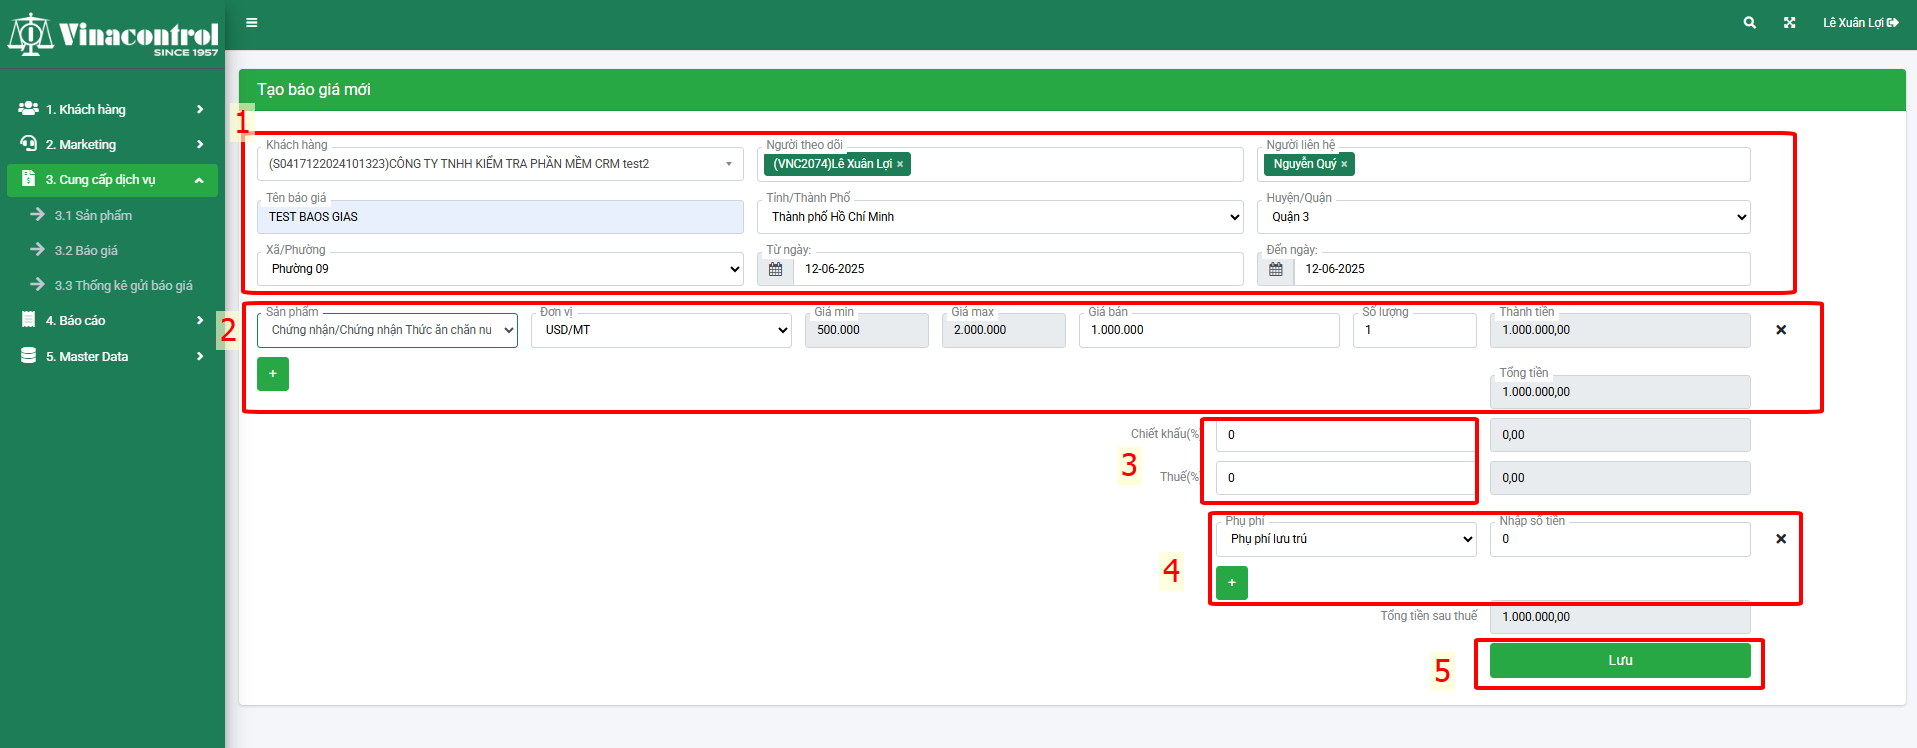
Task: Remove the Lê Xuân Lợi follower tag
Action: click(x=900, y=164)
